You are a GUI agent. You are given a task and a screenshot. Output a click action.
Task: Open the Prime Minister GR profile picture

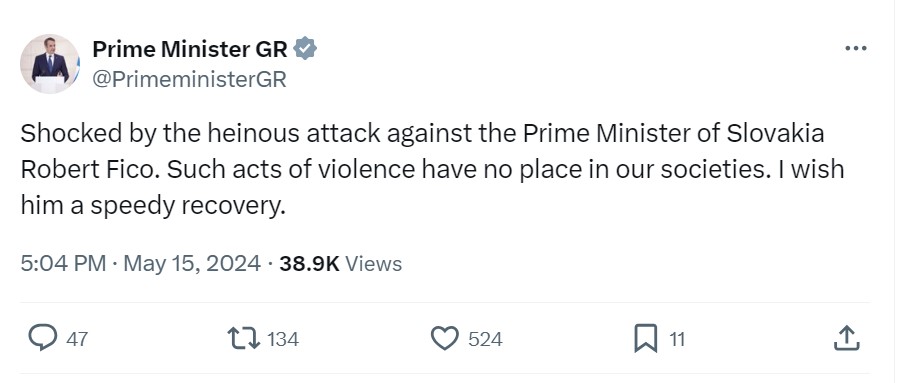(50, 63)
